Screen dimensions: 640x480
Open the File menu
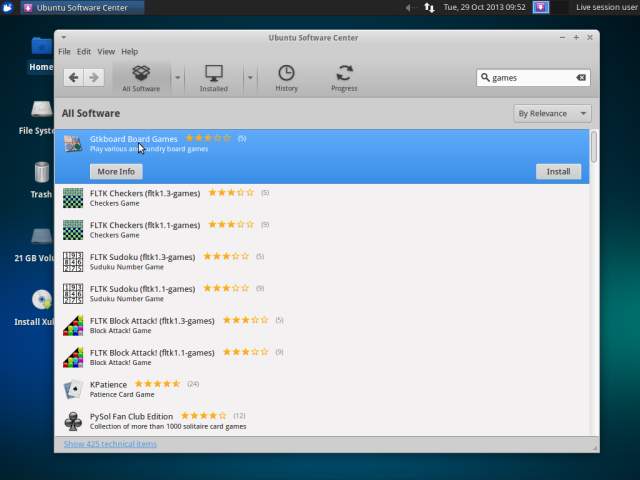64,51
